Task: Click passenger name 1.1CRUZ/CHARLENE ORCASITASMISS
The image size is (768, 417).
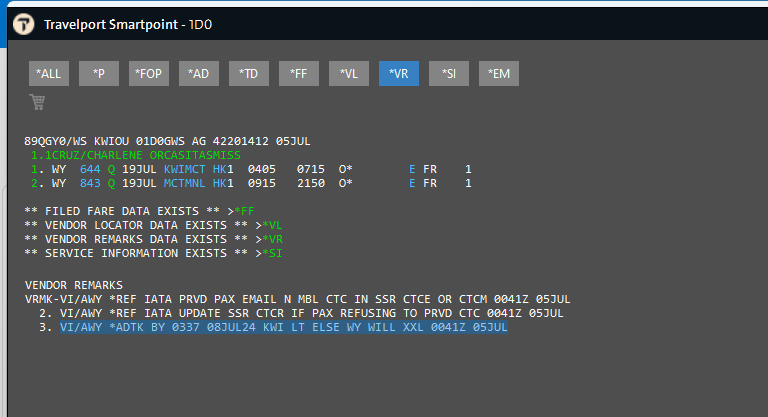Action: (x=136, y=155)
